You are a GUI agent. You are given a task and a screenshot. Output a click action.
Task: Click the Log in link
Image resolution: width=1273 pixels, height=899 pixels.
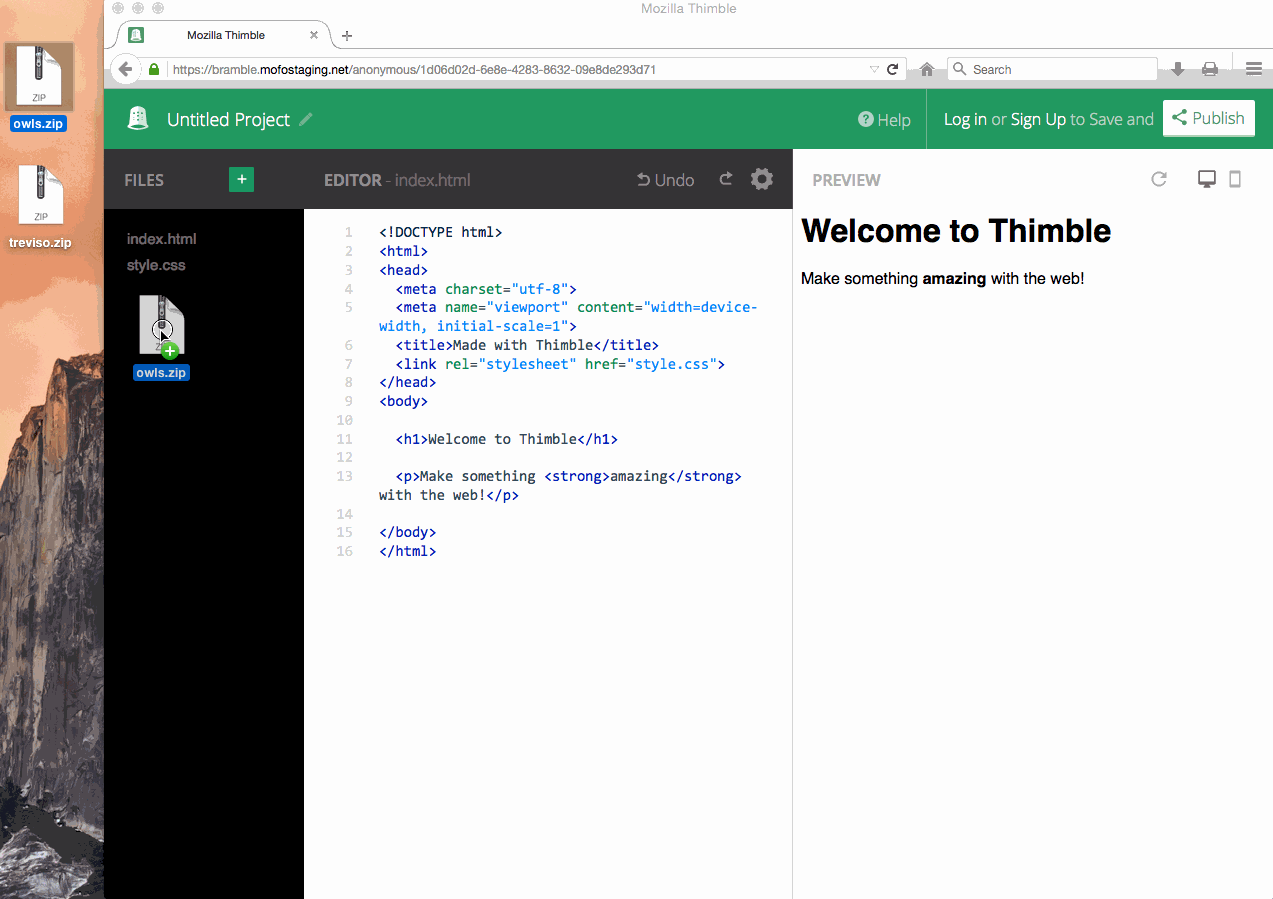tap(965, 119)
